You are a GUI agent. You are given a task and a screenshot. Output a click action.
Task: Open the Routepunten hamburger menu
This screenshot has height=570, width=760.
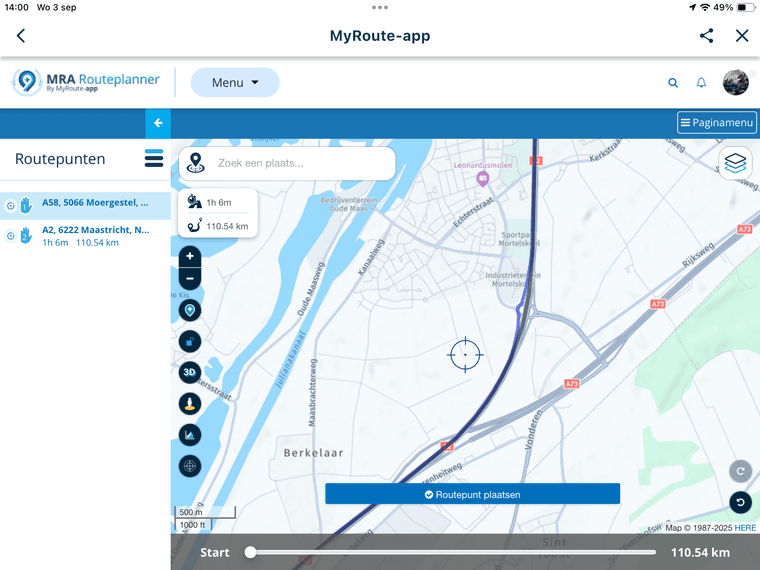point(154,158)
